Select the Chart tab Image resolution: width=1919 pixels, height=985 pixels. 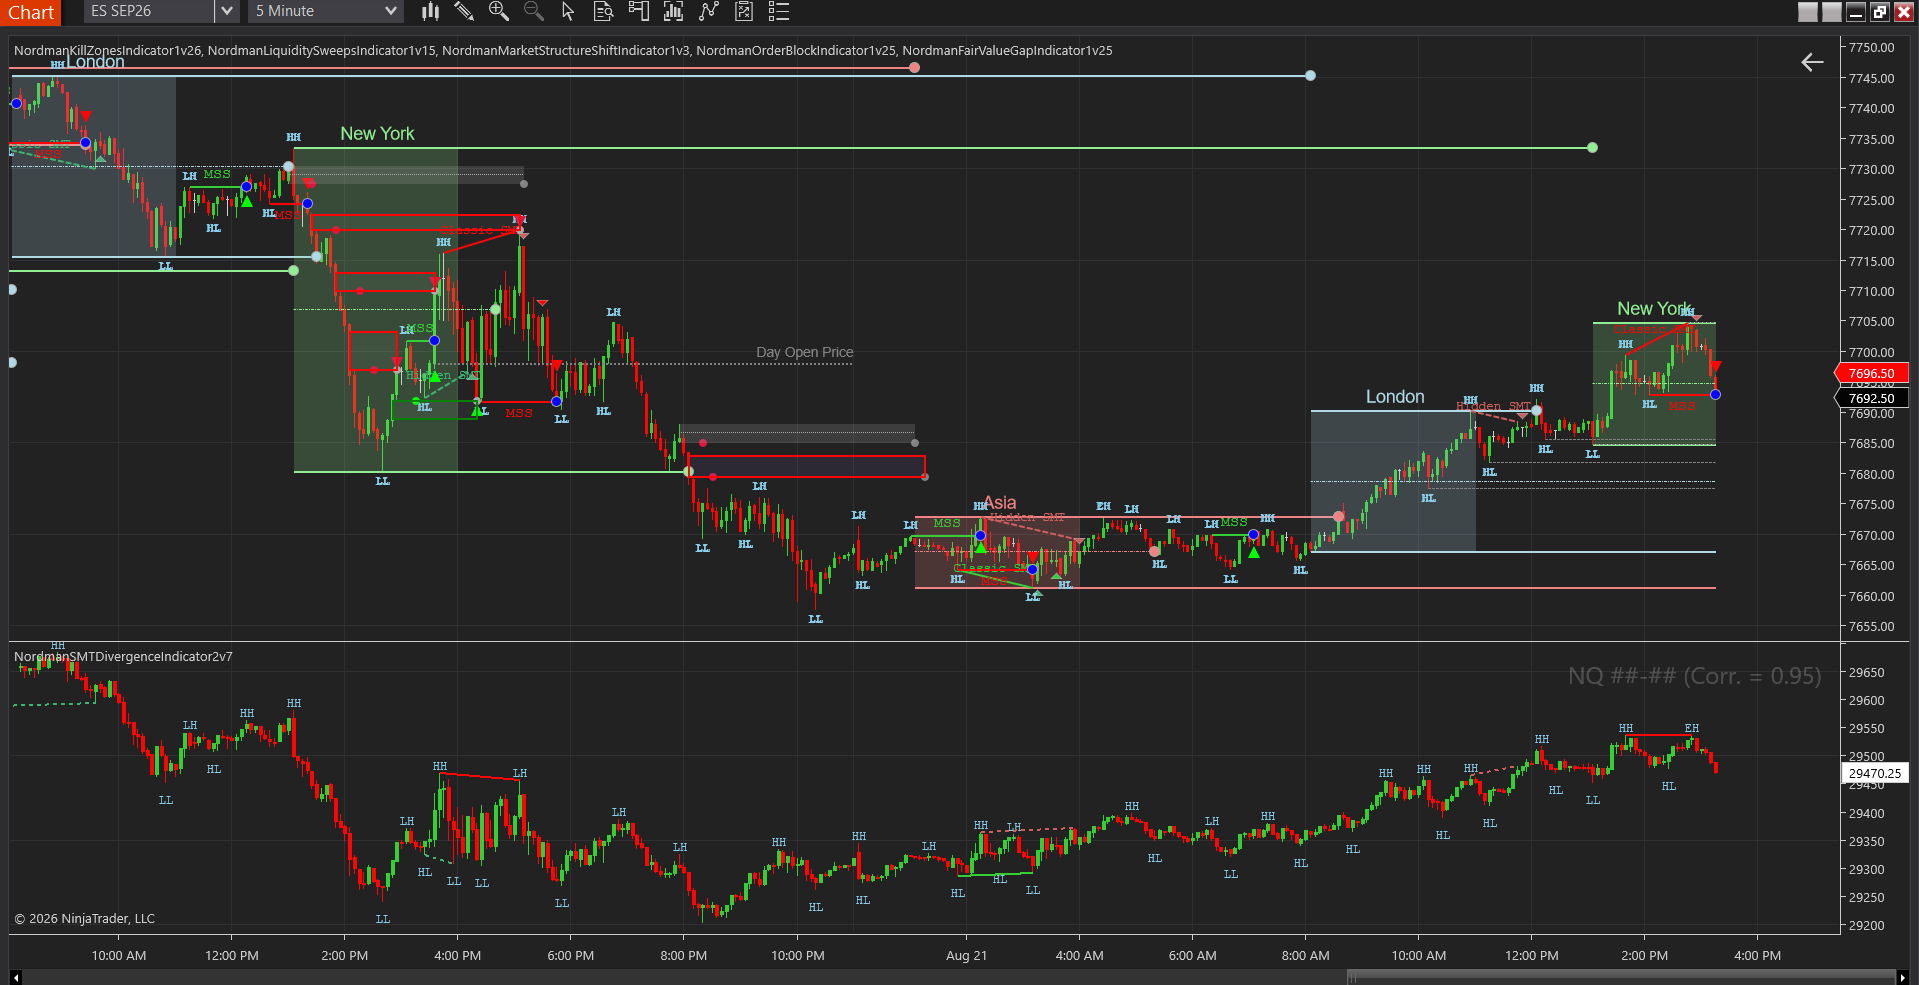click(31, 12)
